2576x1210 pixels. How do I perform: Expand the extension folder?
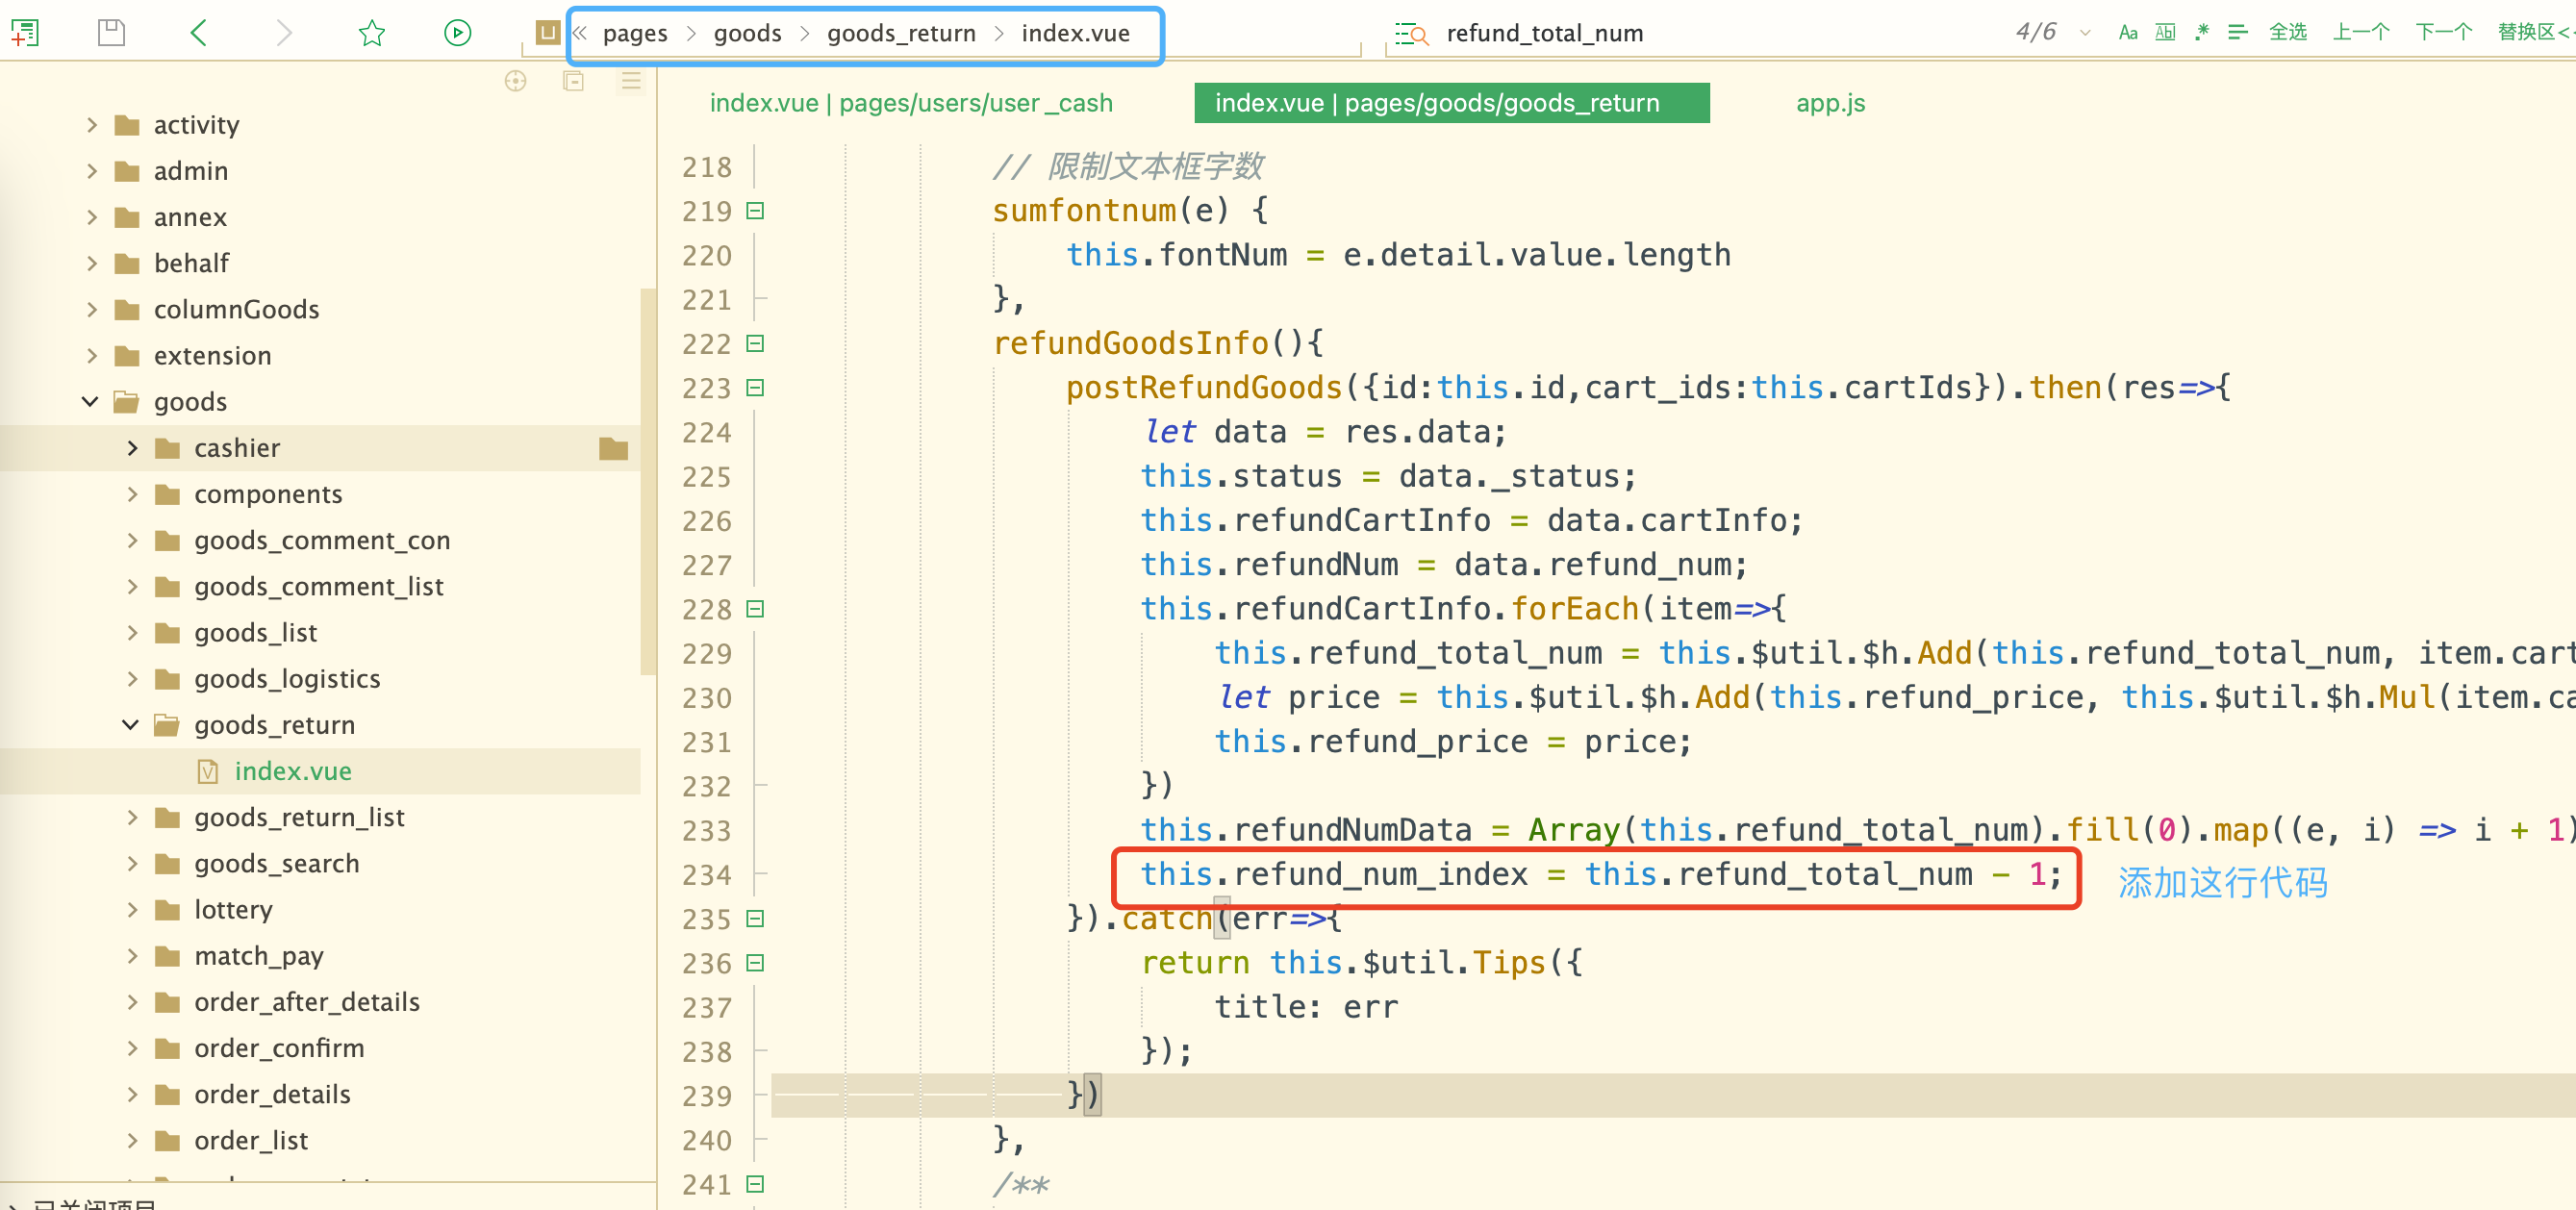tap(92, 355)
